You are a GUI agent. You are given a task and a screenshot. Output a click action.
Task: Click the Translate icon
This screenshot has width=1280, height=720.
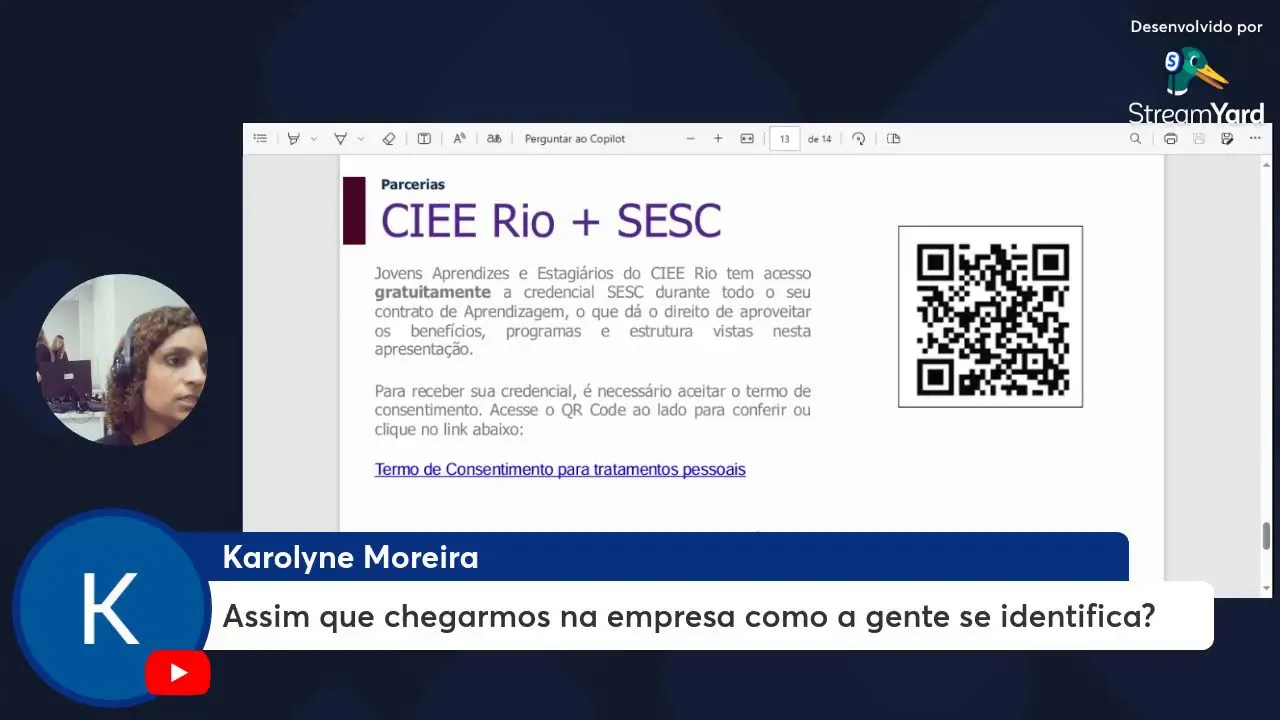point(494,139)
